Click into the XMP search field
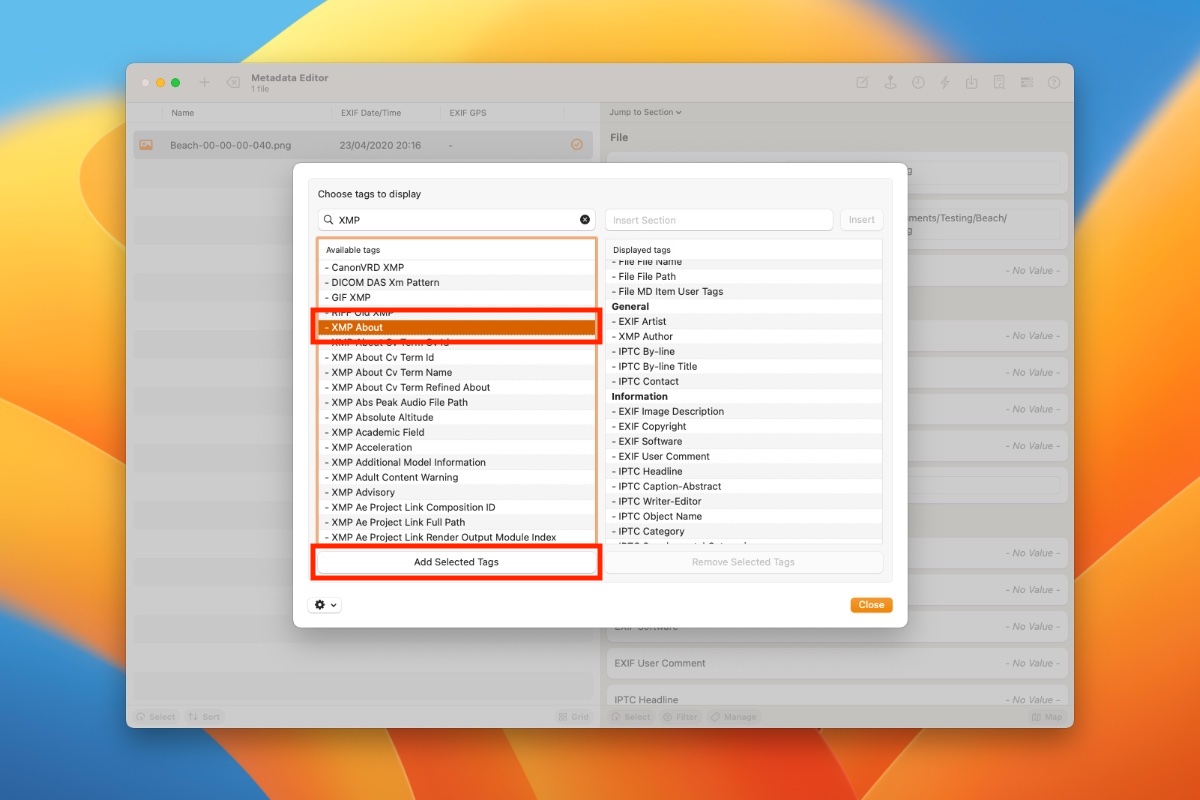 [456, 220]
